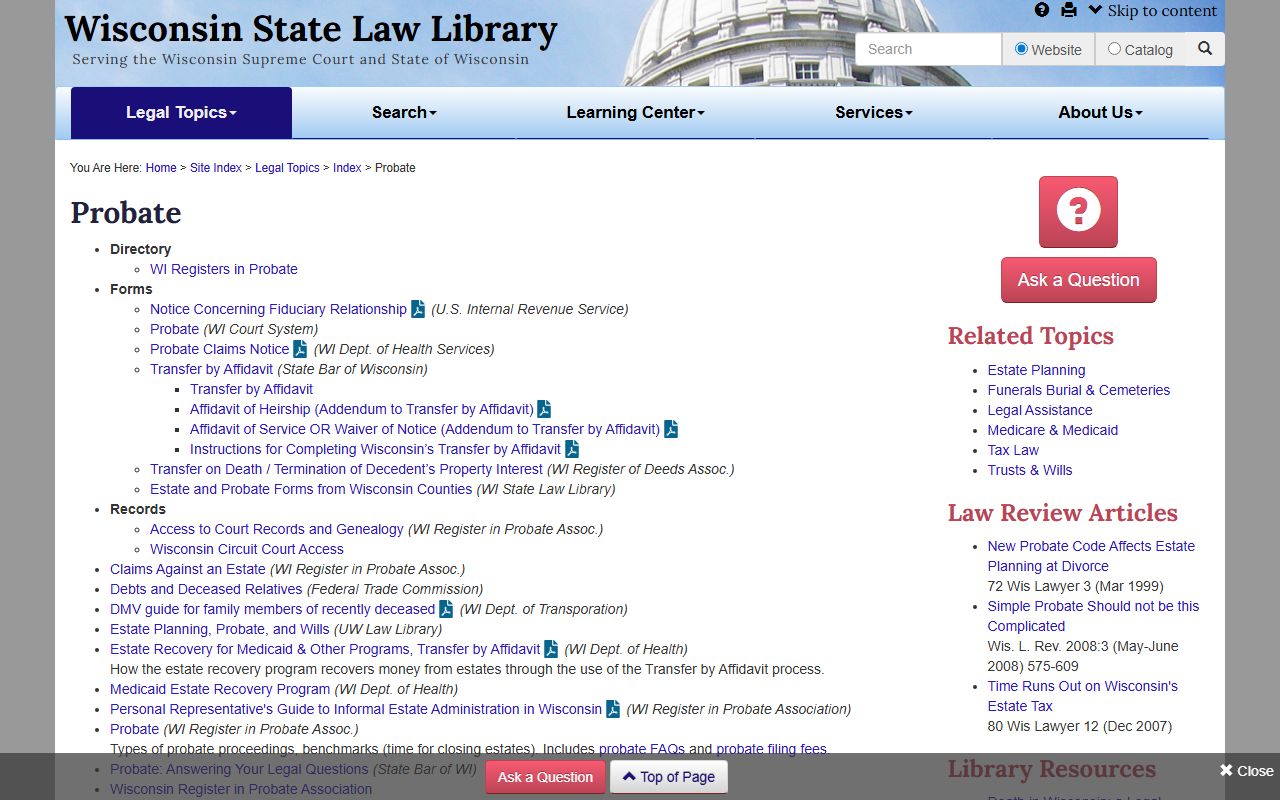Click the Top of Page button
Screen dimensions: 1280x800
click(x=669, y=777)
